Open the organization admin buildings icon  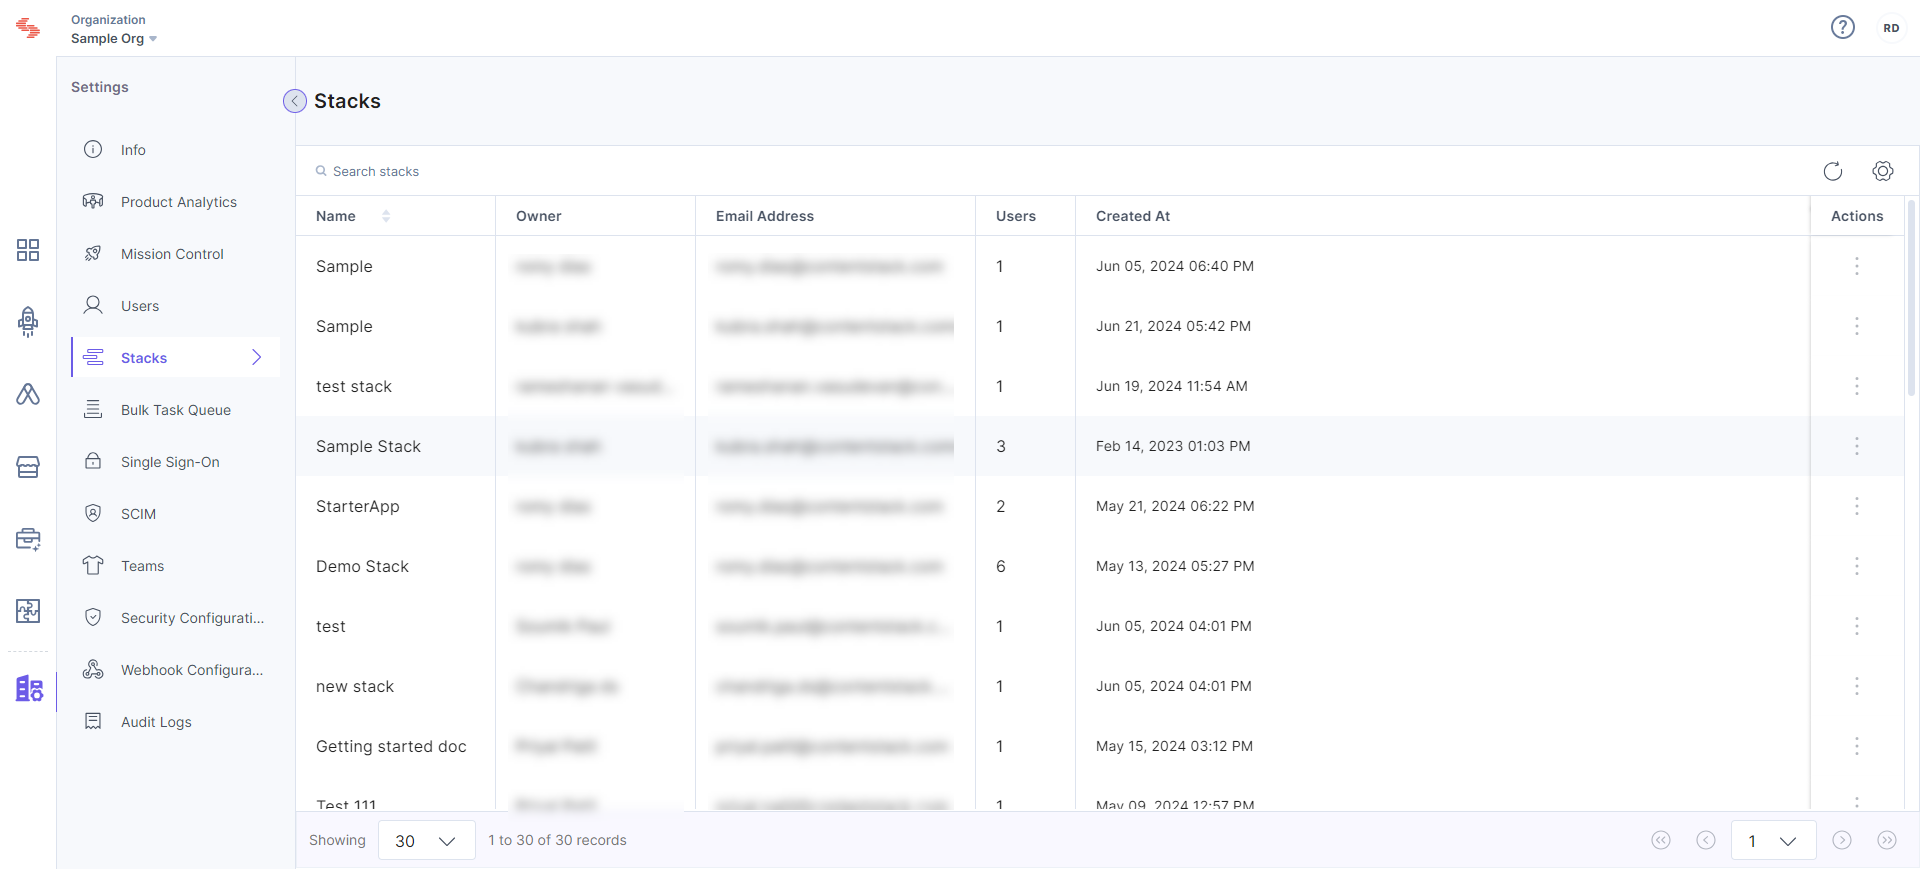pos(29,688)
